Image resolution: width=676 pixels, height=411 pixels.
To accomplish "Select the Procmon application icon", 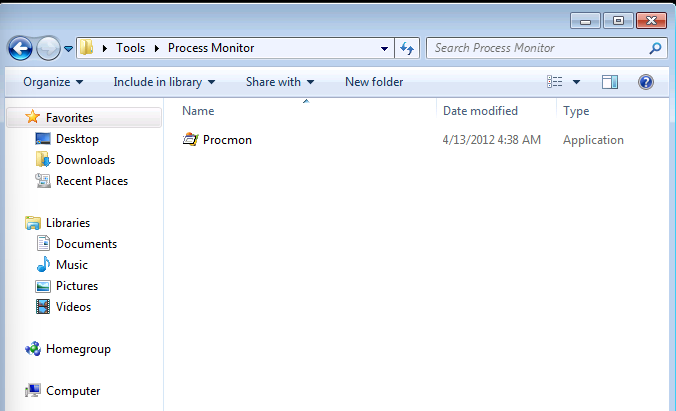I will [190, 140].
